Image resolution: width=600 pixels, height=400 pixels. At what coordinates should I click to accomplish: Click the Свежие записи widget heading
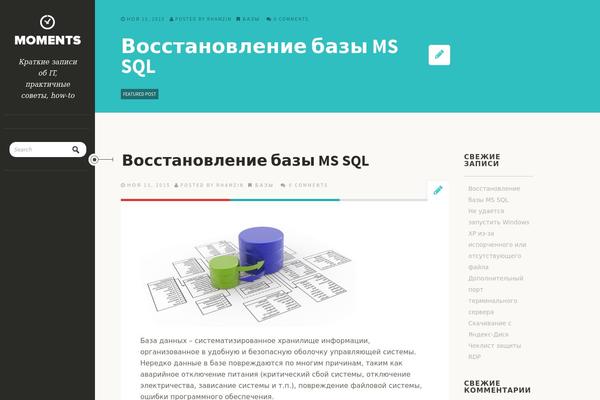482,160
